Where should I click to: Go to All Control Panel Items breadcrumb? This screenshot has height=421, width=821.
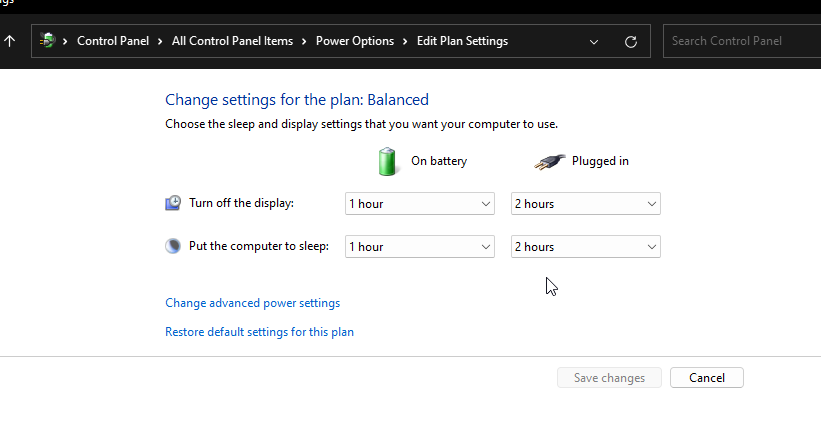click(x=232, y=41)
